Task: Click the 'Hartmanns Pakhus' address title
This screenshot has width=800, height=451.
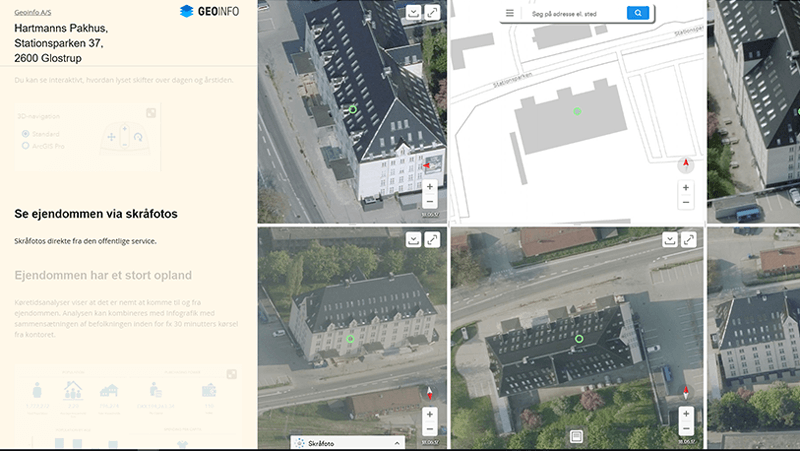Action: coord(61,43)
